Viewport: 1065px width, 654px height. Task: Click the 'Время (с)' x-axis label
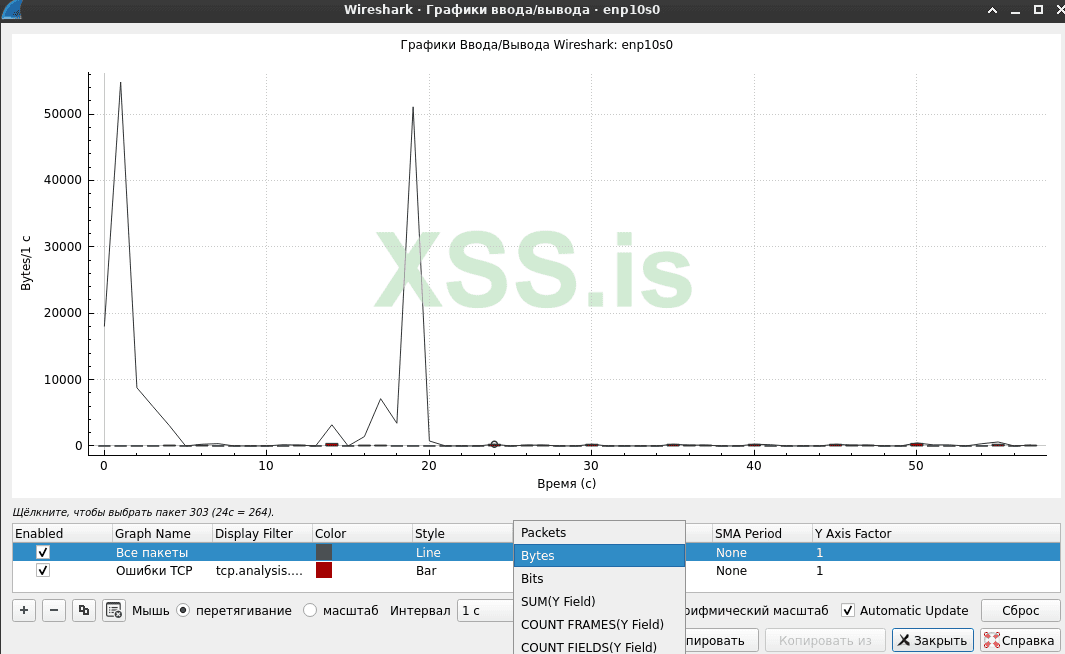566,484
